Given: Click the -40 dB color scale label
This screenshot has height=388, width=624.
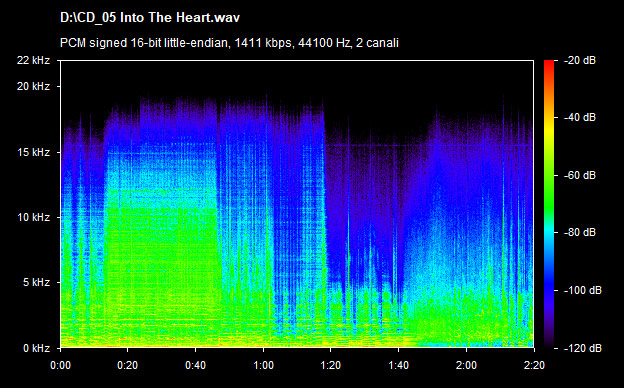Looking at the screenshot, I should click(x=580, y=117).
